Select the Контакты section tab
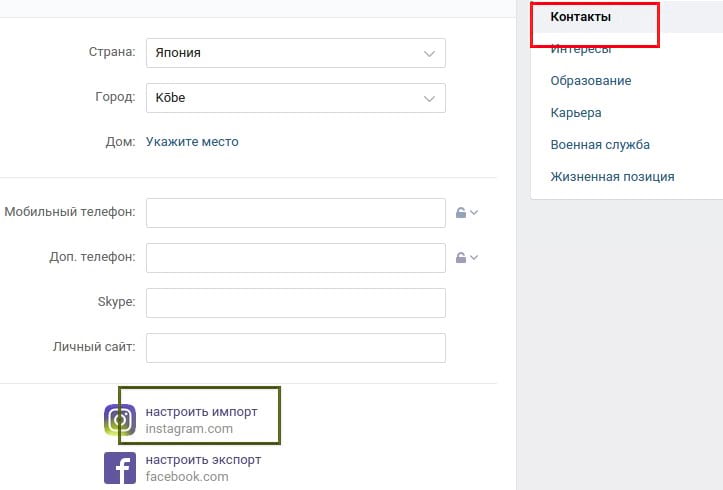 581,17
